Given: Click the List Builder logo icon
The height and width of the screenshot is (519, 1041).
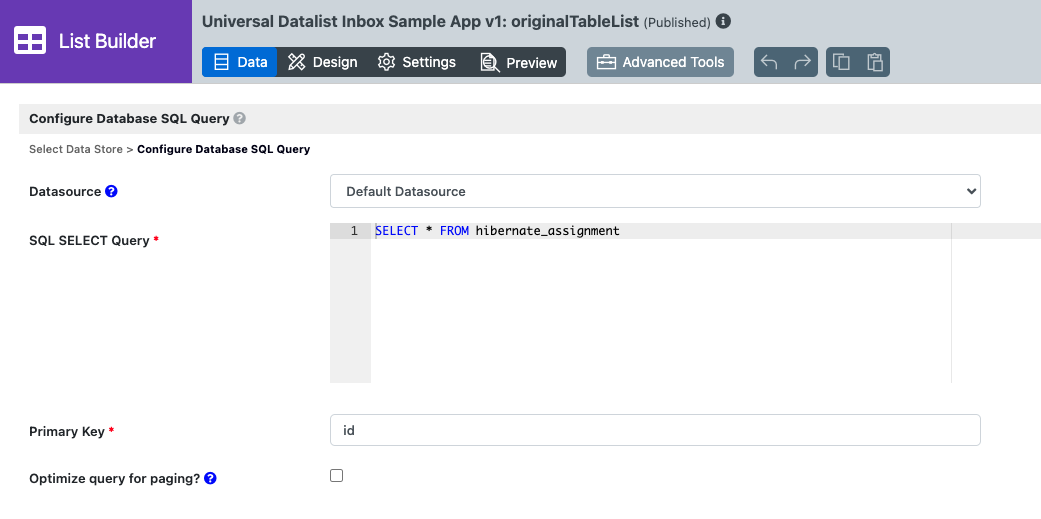Looking at the screenshot, I should coord(30,41).
